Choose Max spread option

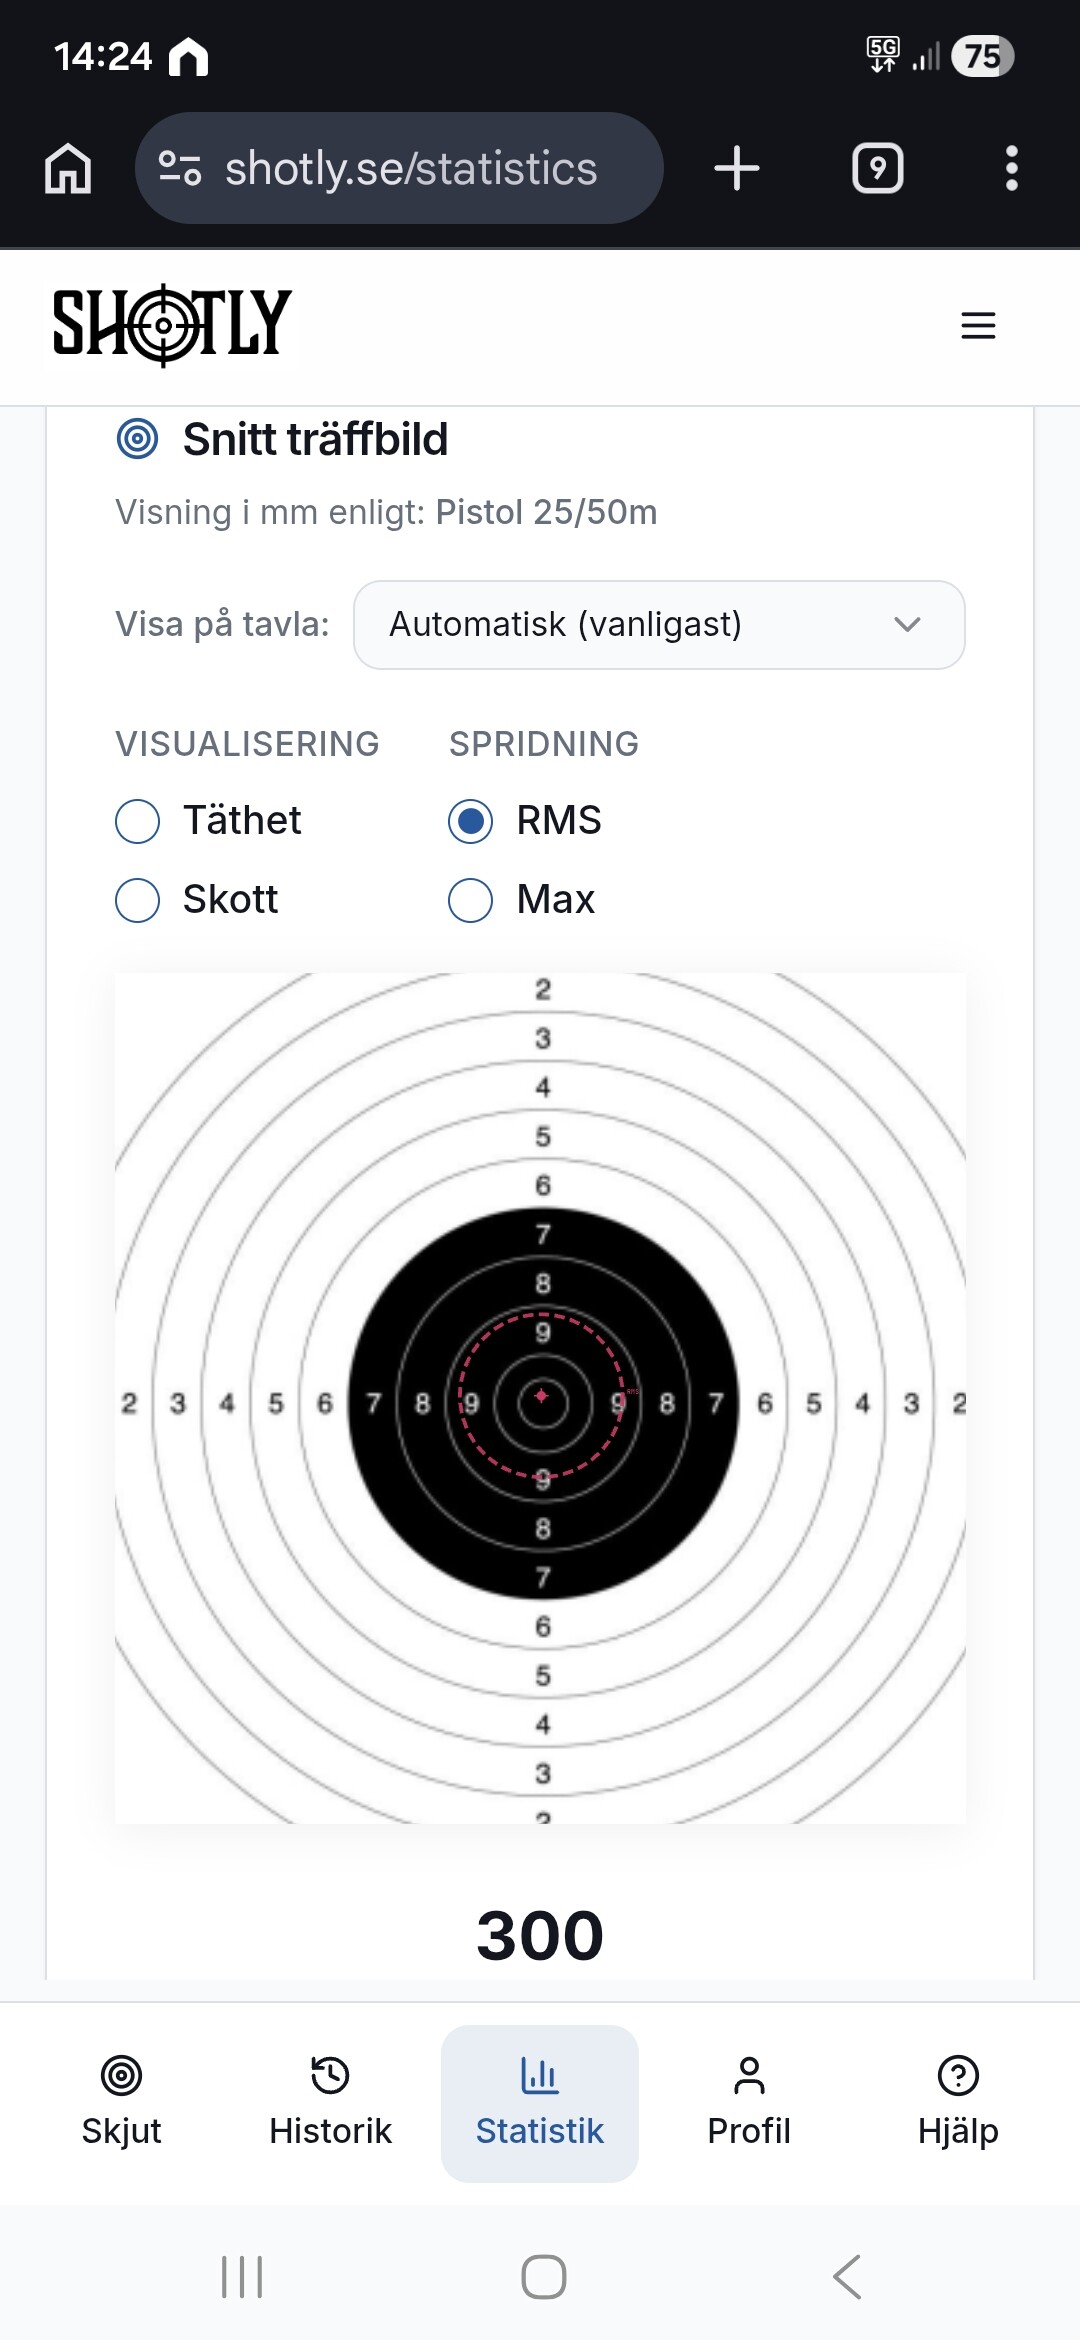click(471, 900)
